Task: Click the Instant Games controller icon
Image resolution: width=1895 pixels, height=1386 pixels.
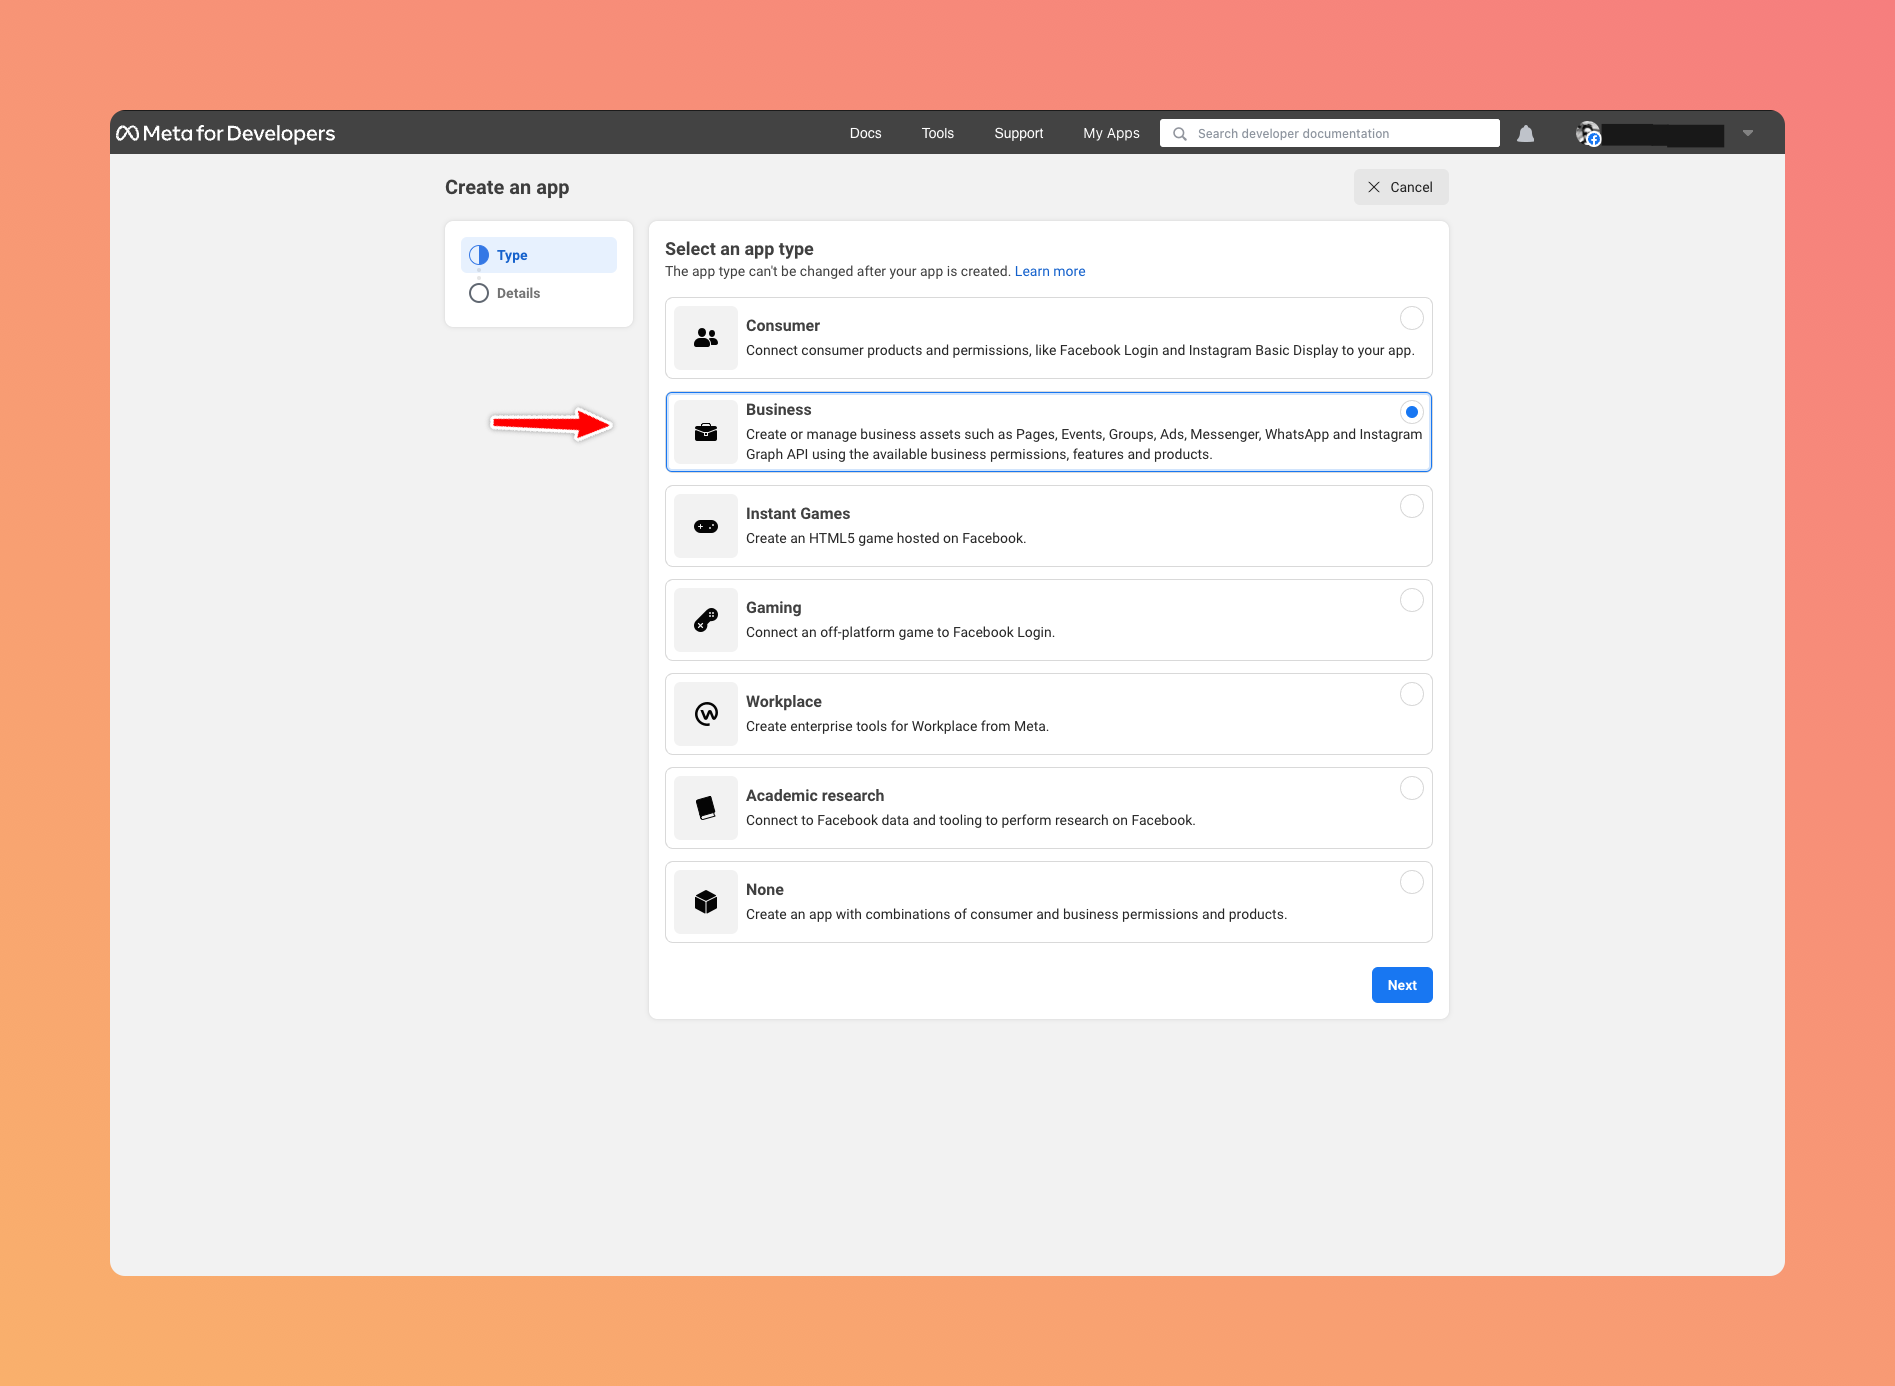Action: tap(706, 526)
